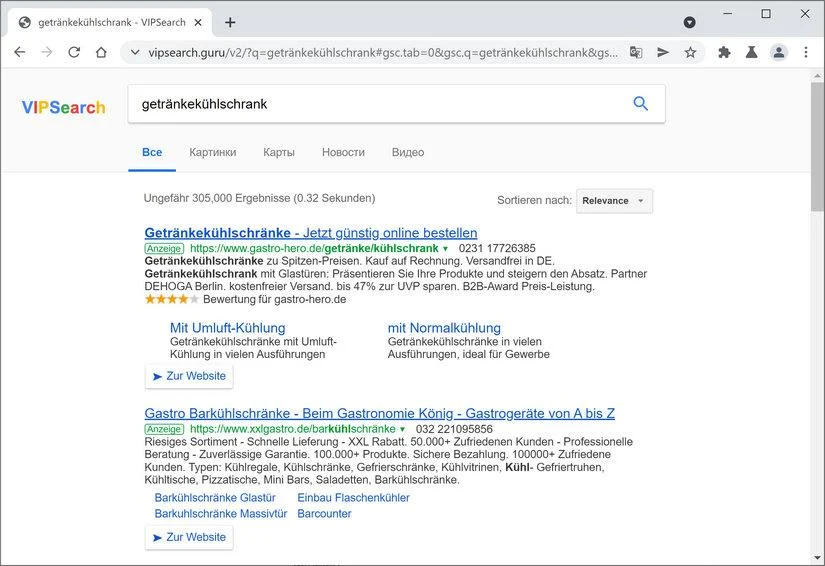Click phone number 0231 17726385
Viewport: 825px width, 566px height.
tap(497, 248)
